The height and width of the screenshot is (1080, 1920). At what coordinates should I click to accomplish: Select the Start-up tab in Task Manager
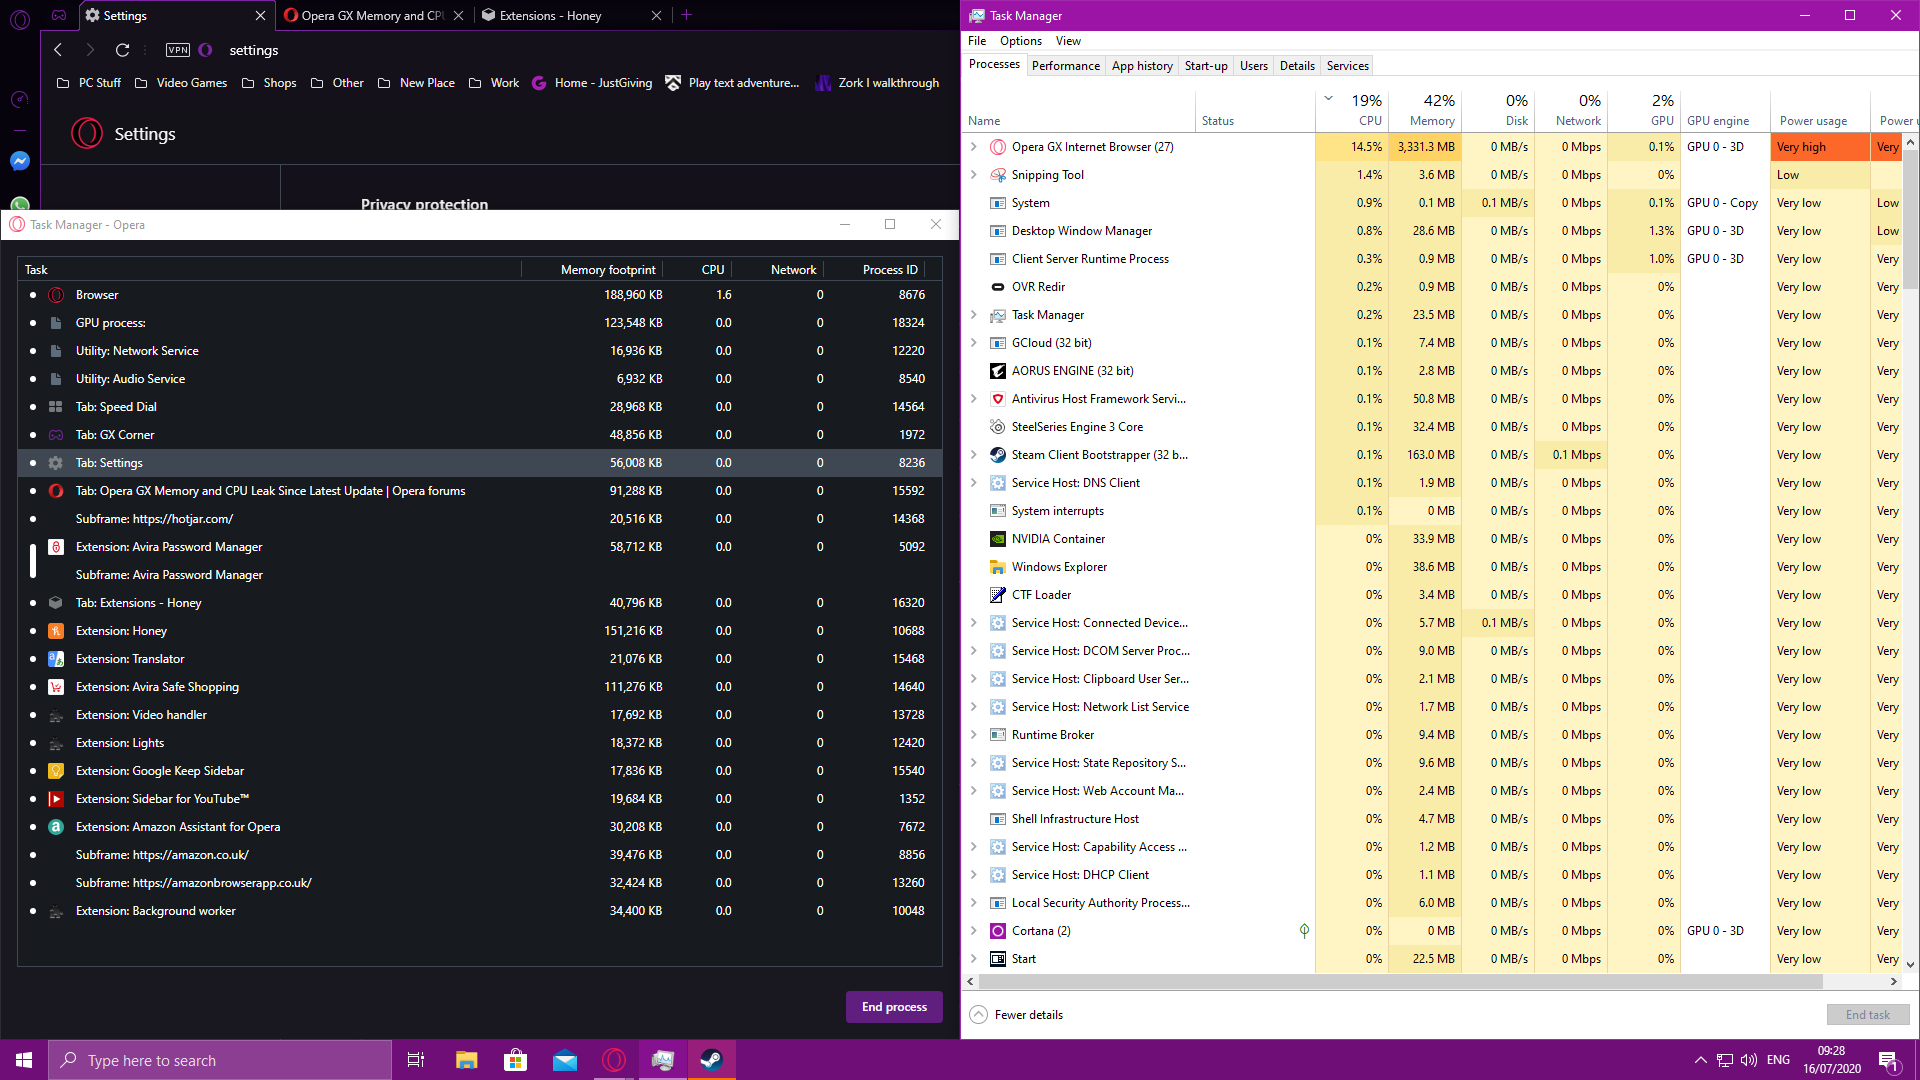pyautogui.click(x=1205, y=65)
